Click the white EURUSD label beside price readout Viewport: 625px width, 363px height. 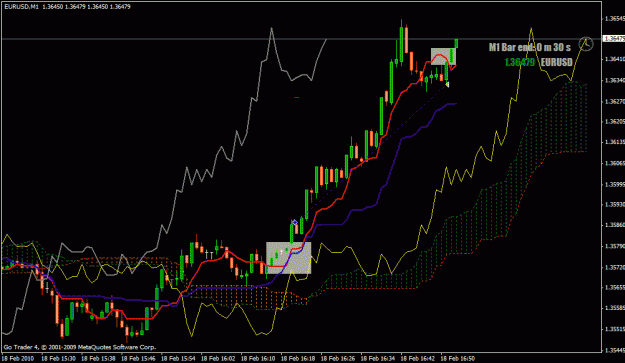[x=556, y=62]
